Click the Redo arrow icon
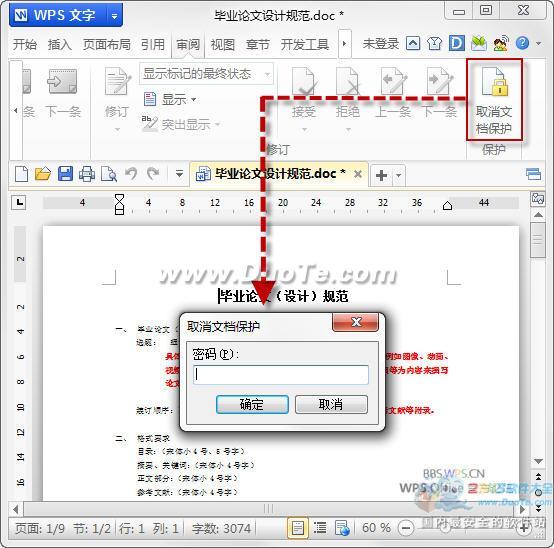The width and height of the screenshot is (554, 548). [x=153, y=173]
